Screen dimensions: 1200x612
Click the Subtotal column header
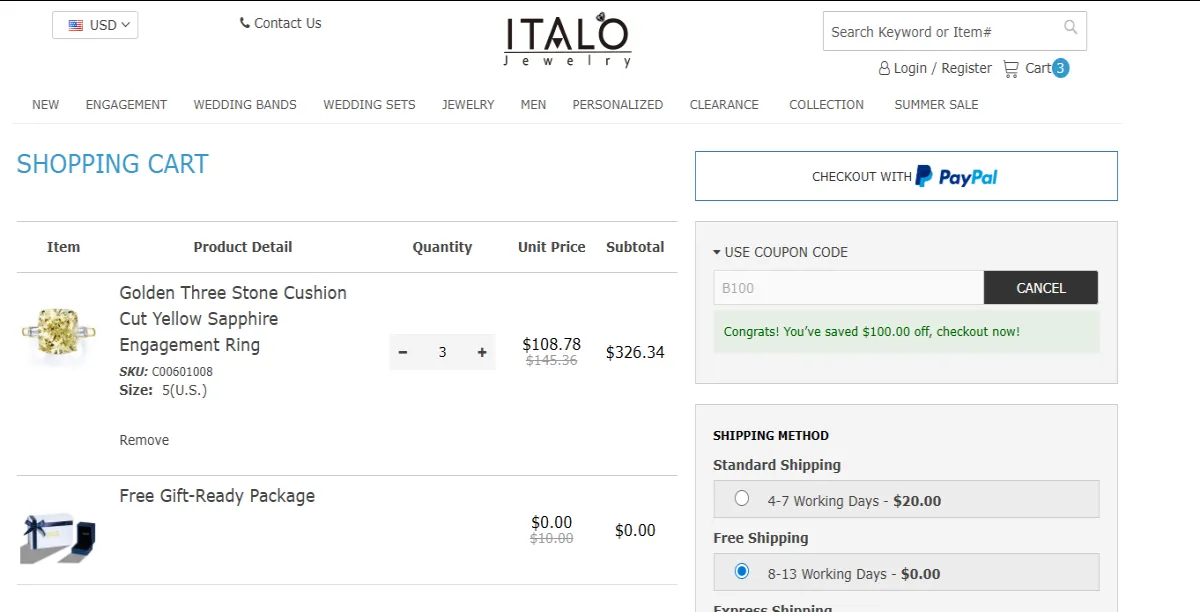point(635,247)
